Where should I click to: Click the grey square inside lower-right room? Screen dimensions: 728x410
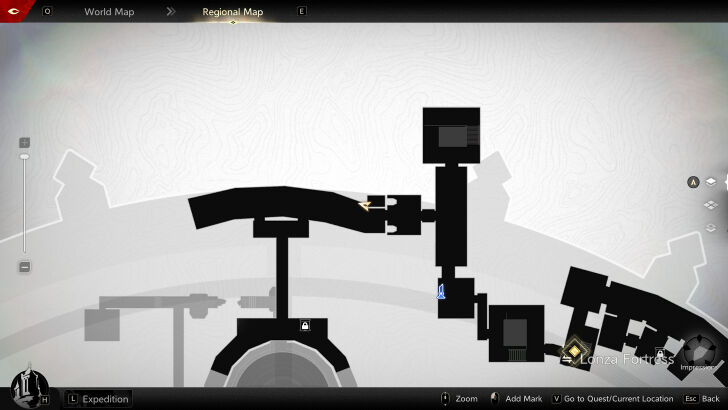coord(515,332)
